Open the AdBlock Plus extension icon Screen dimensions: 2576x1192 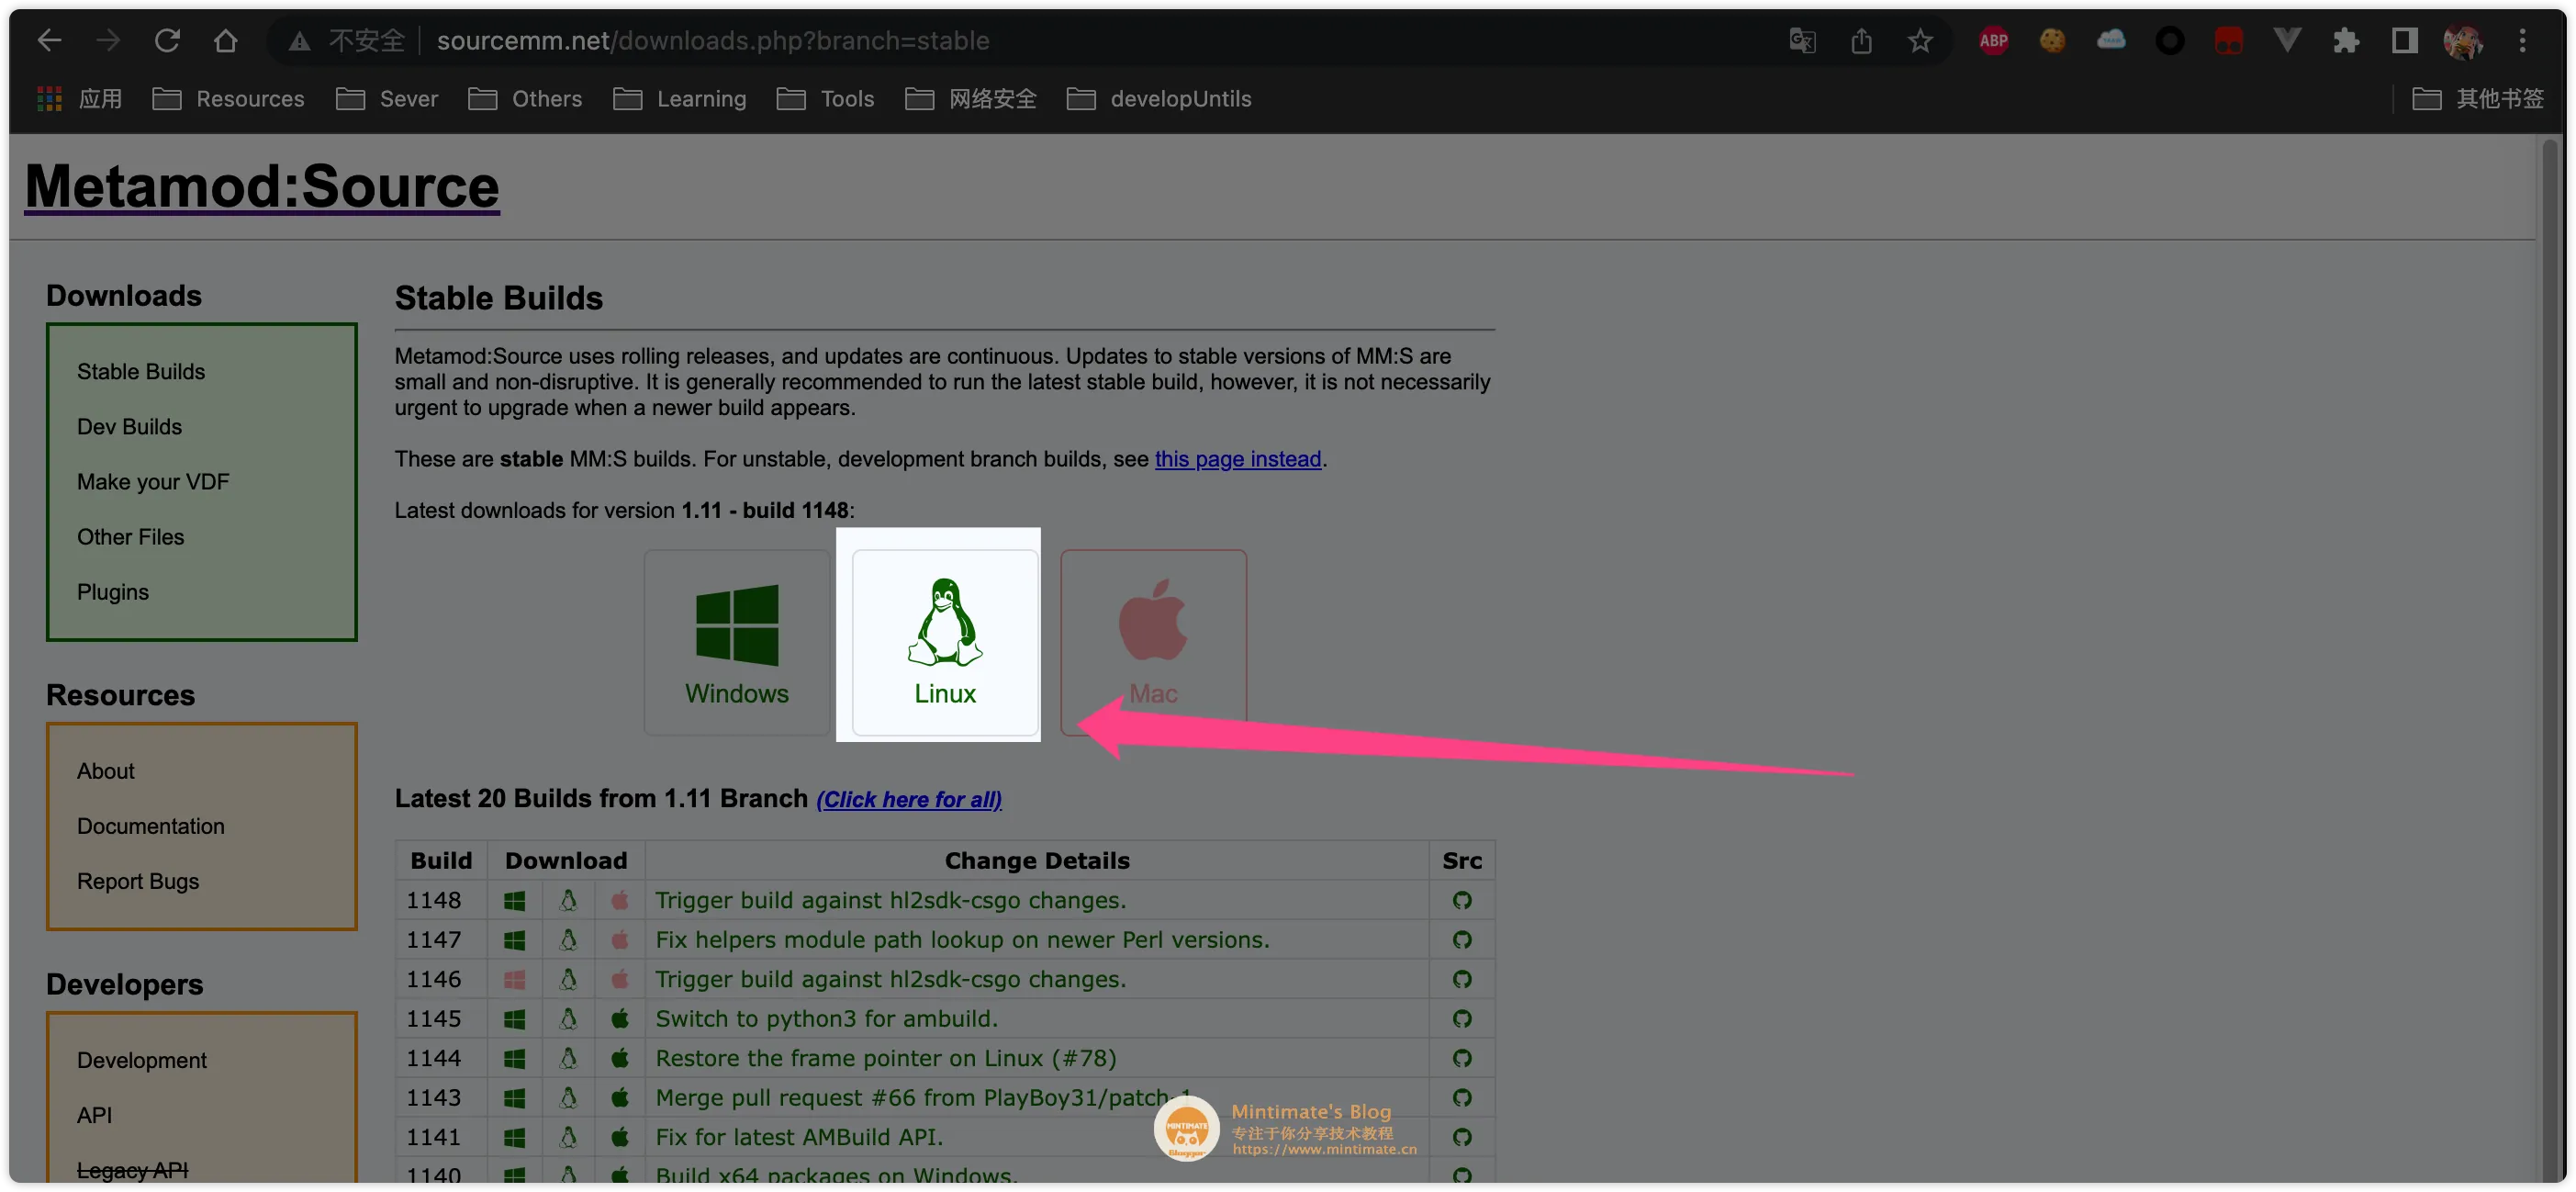point(1993,41)
